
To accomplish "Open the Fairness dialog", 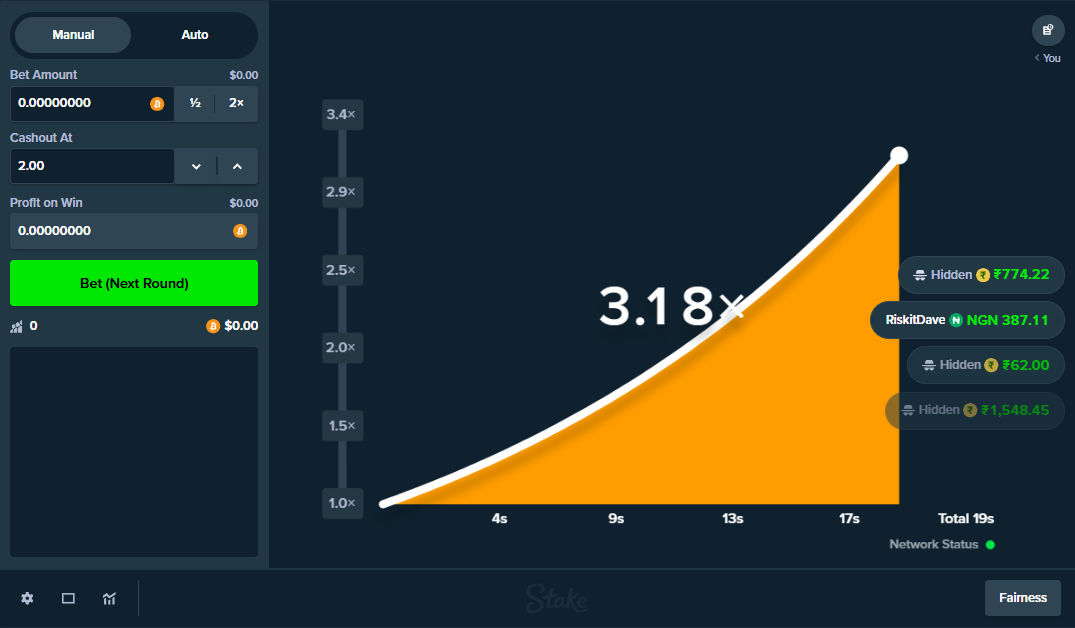I will pyautogui.click(x=1022, y=597).
